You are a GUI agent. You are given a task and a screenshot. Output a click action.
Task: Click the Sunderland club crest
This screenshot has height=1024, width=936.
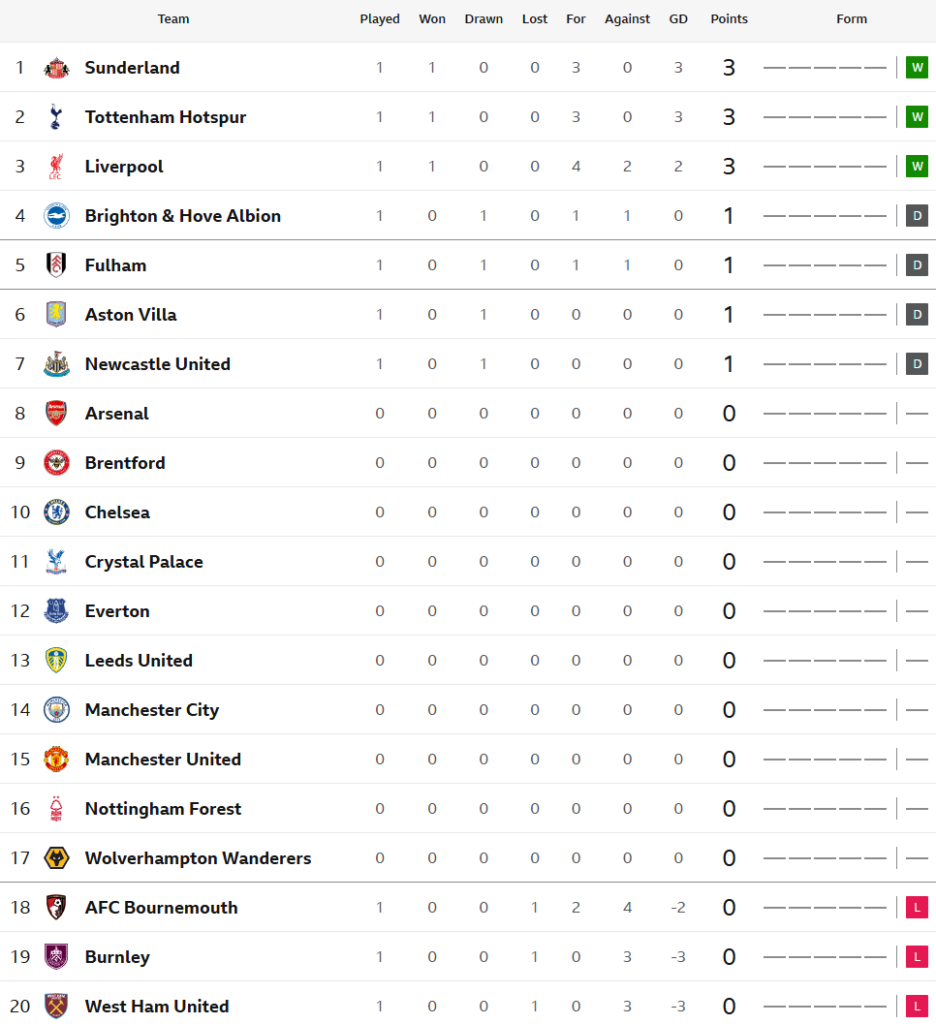click(56, 68)
